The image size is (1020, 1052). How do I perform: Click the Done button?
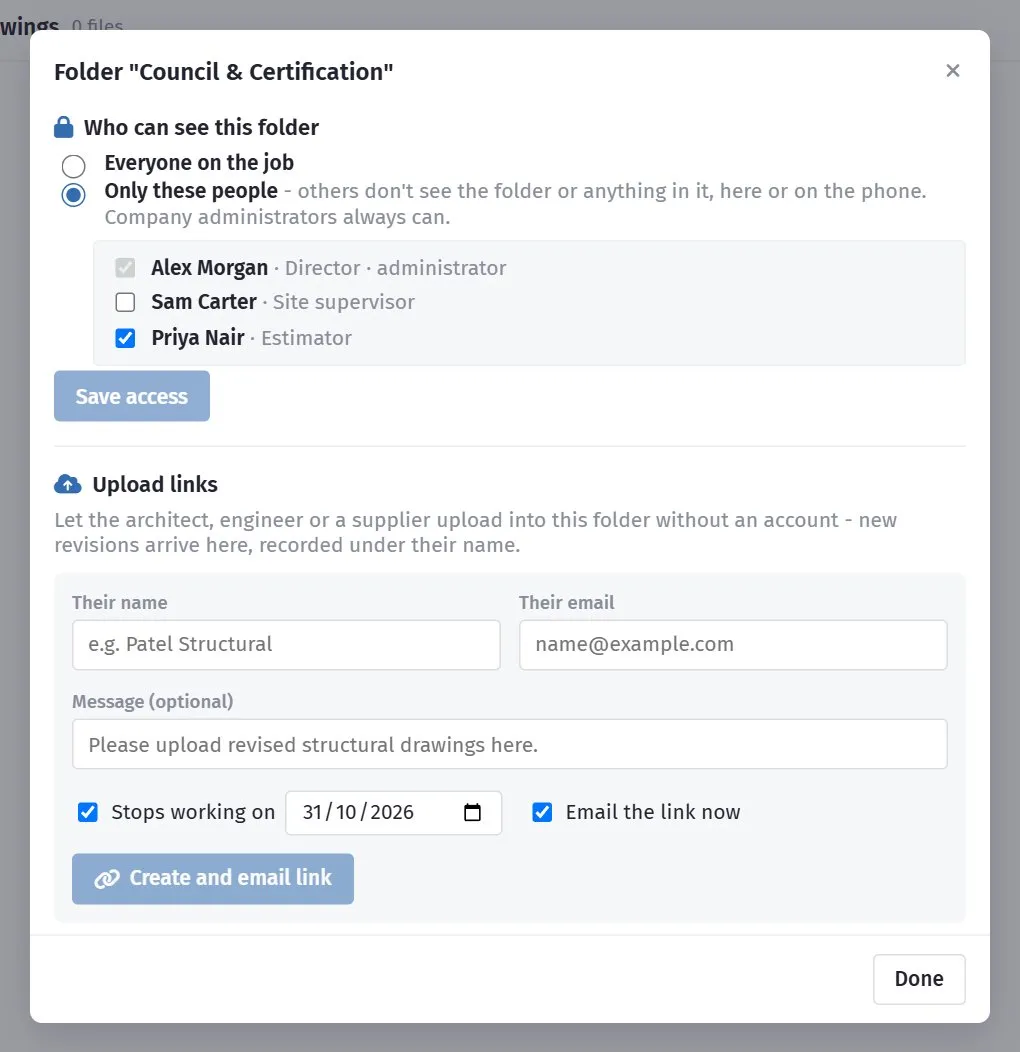tap(919, 979)
